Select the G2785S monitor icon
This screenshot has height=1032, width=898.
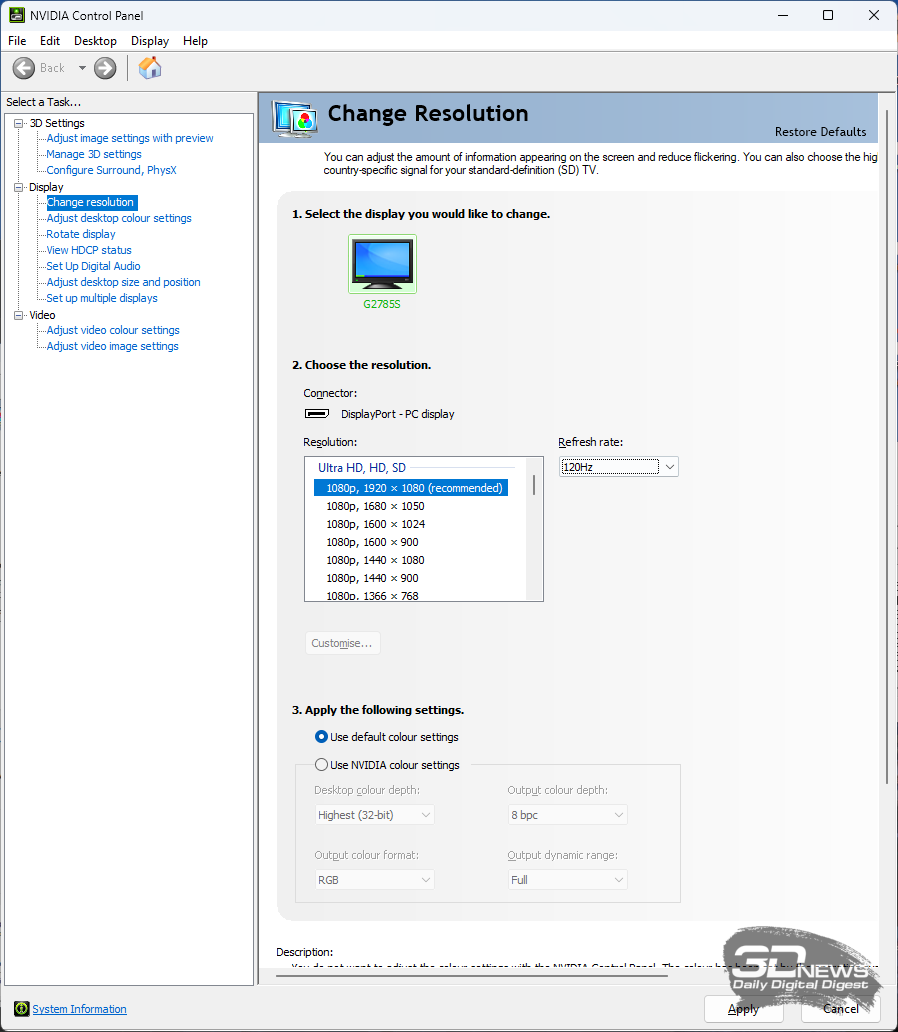coord(382,264)
